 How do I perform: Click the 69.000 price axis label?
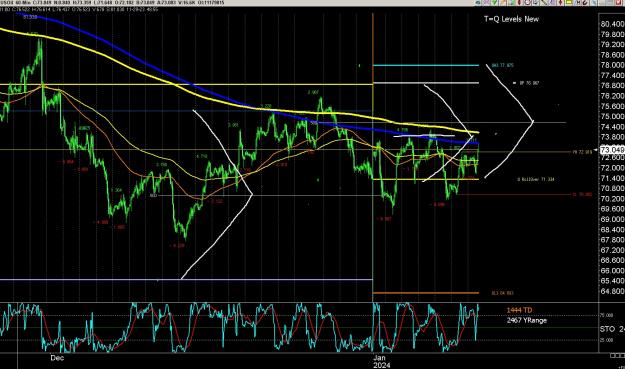click(612, 219)
